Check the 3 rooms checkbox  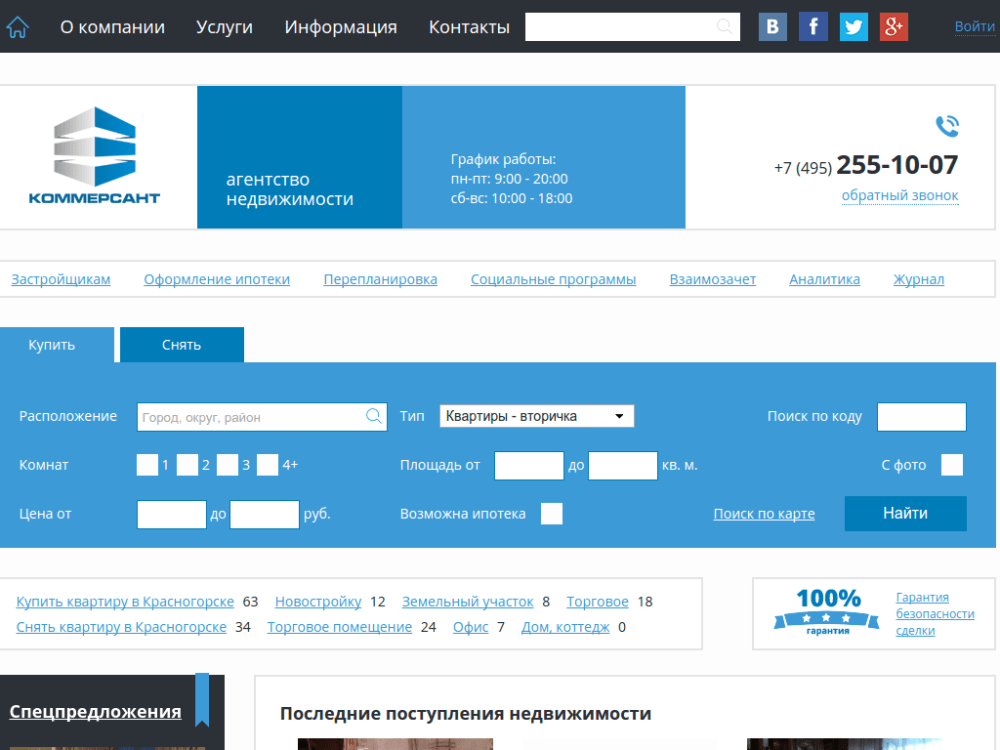coord(227,465)
